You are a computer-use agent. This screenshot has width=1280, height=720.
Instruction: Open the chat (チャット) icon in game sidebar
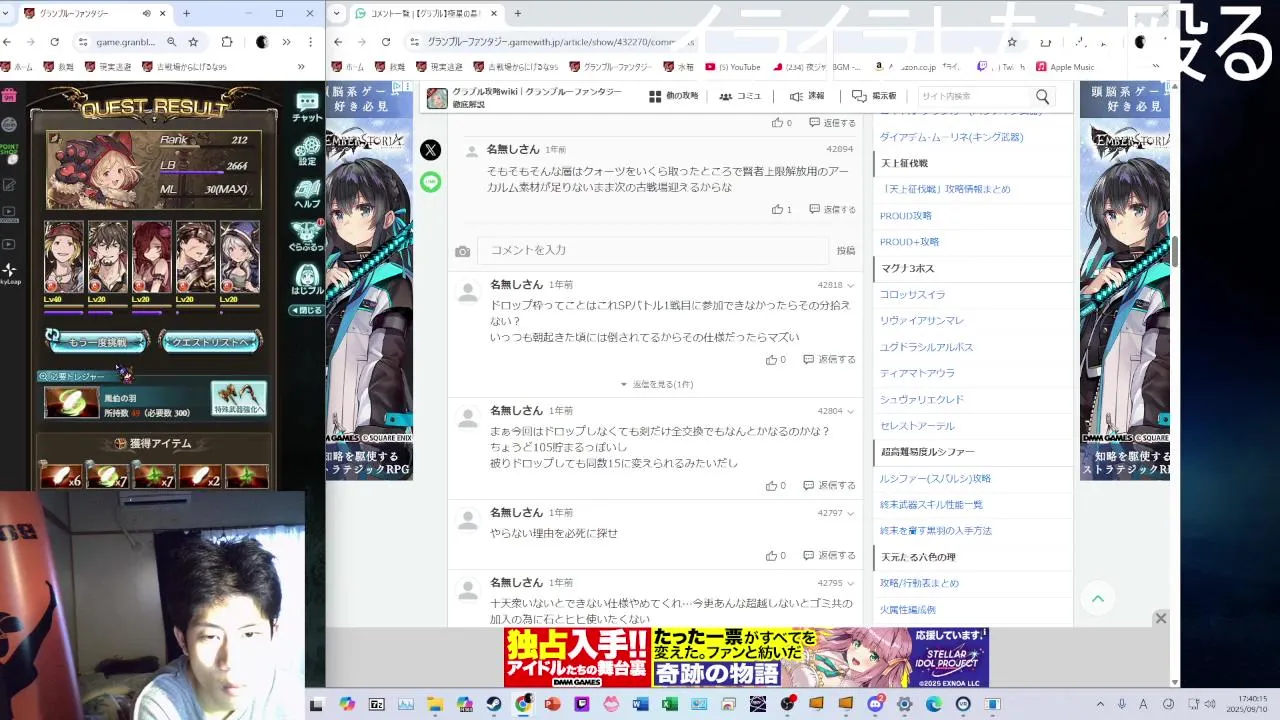pyautogui.click(x=307, y=106)
